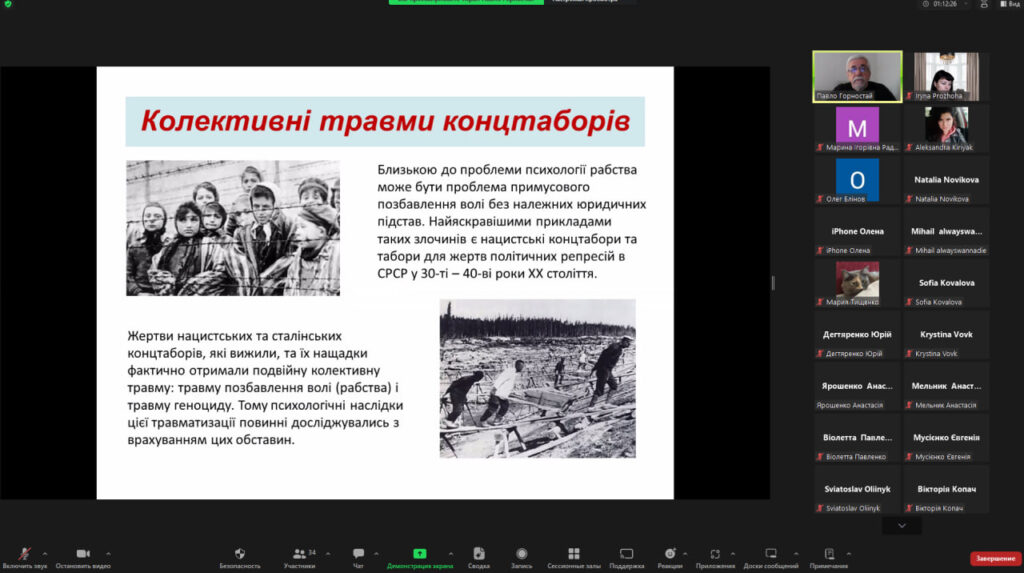Toggle microphone with Включить звук
Image resolution: width=1024 pixels, height=573 pixels.
tap(23, 554)
